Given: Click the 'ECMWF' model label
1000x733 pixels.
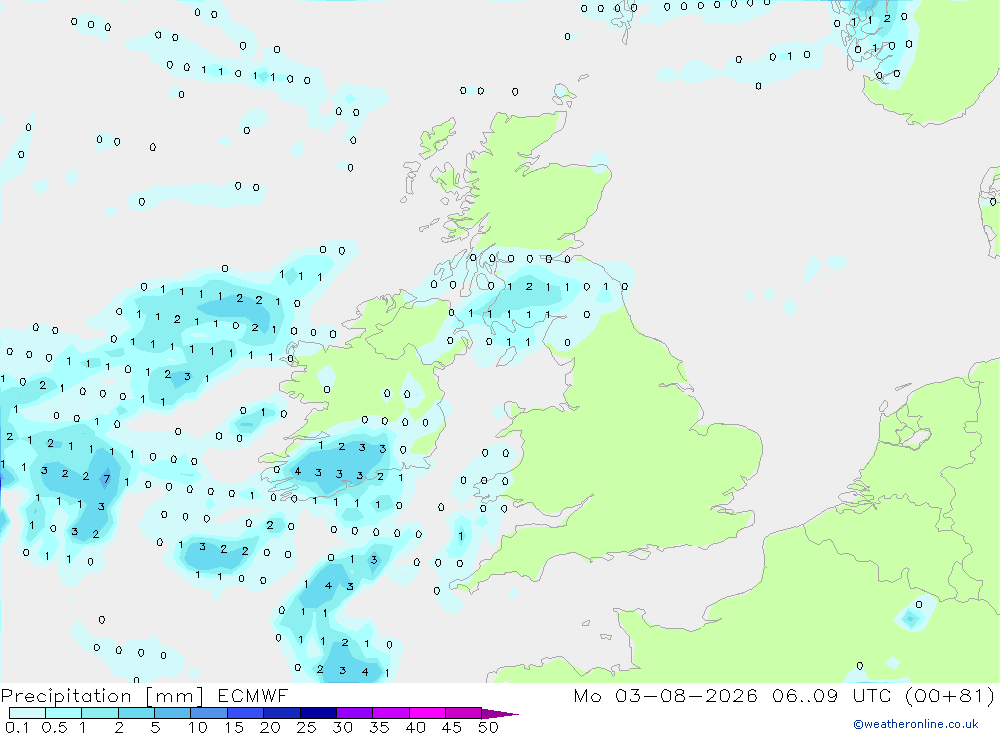Looking at the screenshot, I should click(x=253, y=695).
